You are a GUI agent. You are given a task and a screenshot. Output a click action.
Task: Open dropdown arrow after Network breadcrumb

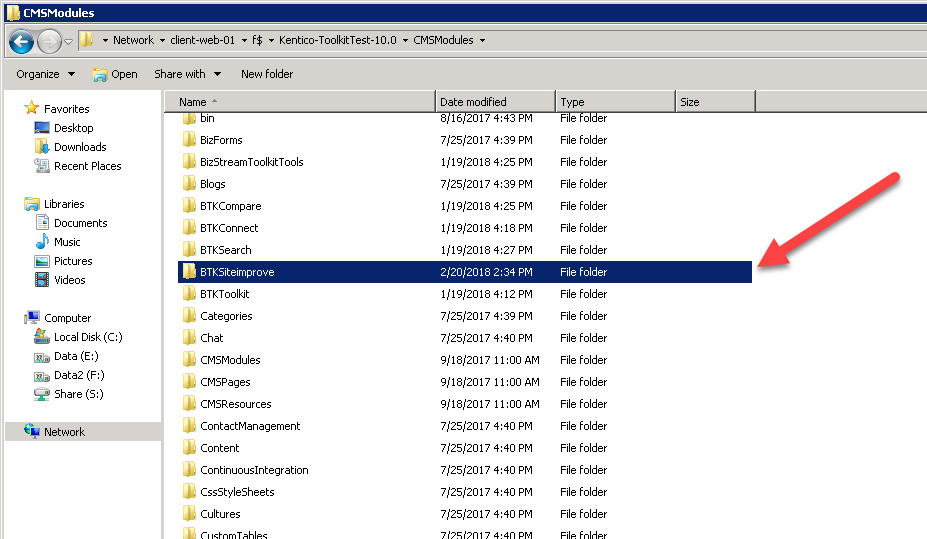163,40
